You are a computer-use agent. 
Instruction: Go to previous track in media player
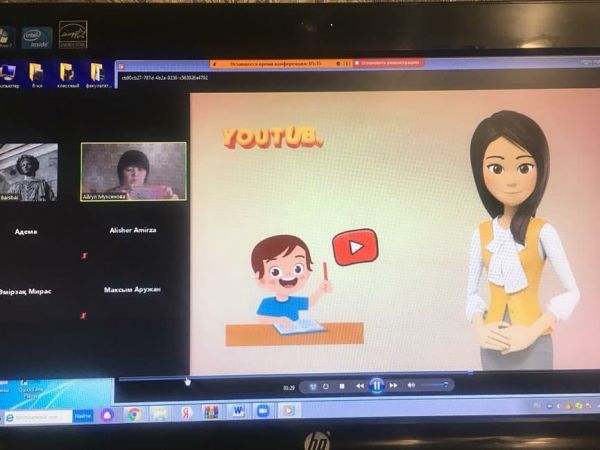359,385
